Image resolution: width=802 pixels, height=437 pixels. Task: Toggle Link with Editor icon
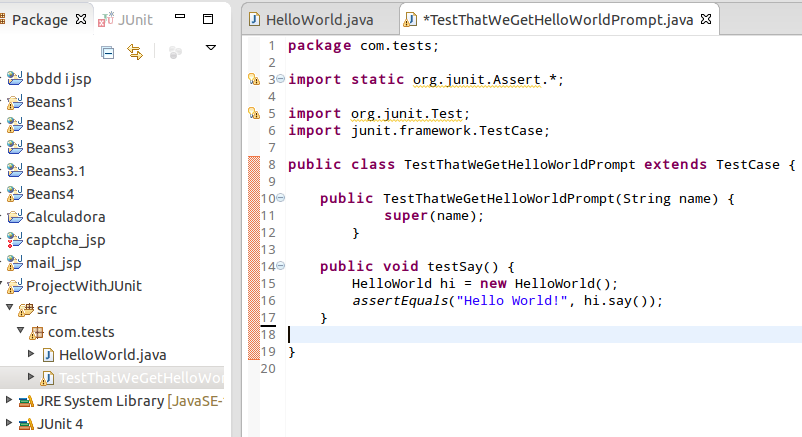tap(134, 50)
